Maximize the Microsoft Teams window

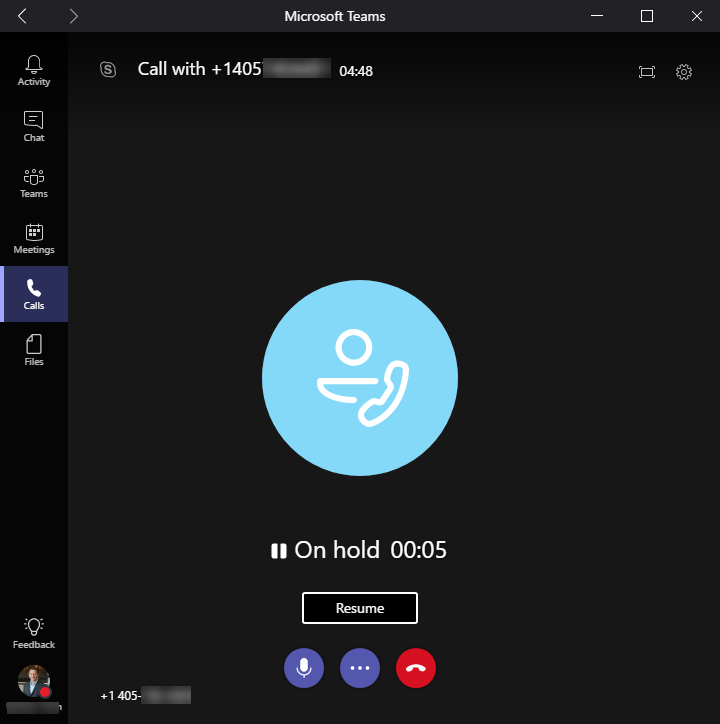[x=647, y=16]
